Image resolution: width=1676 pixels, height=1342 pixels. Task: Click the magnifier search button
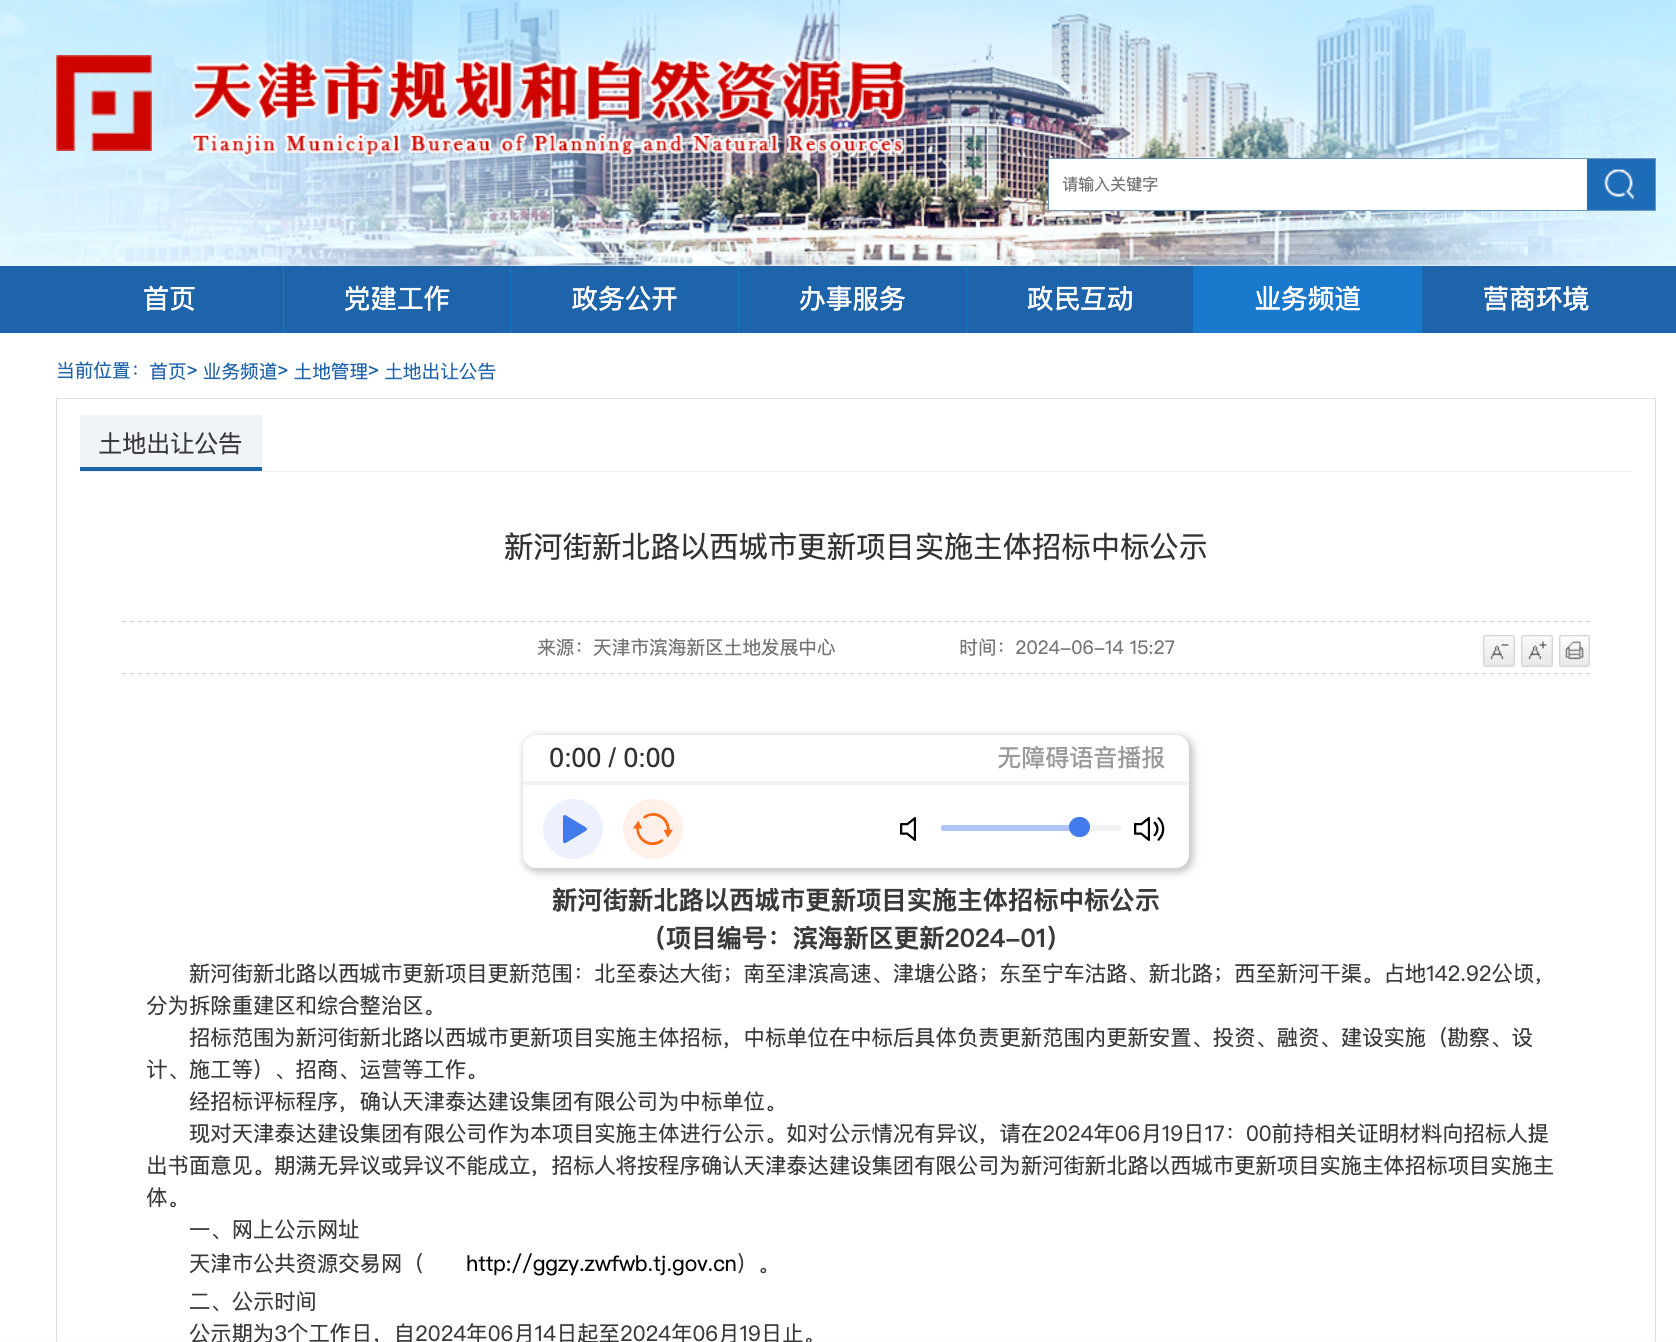1620,184
